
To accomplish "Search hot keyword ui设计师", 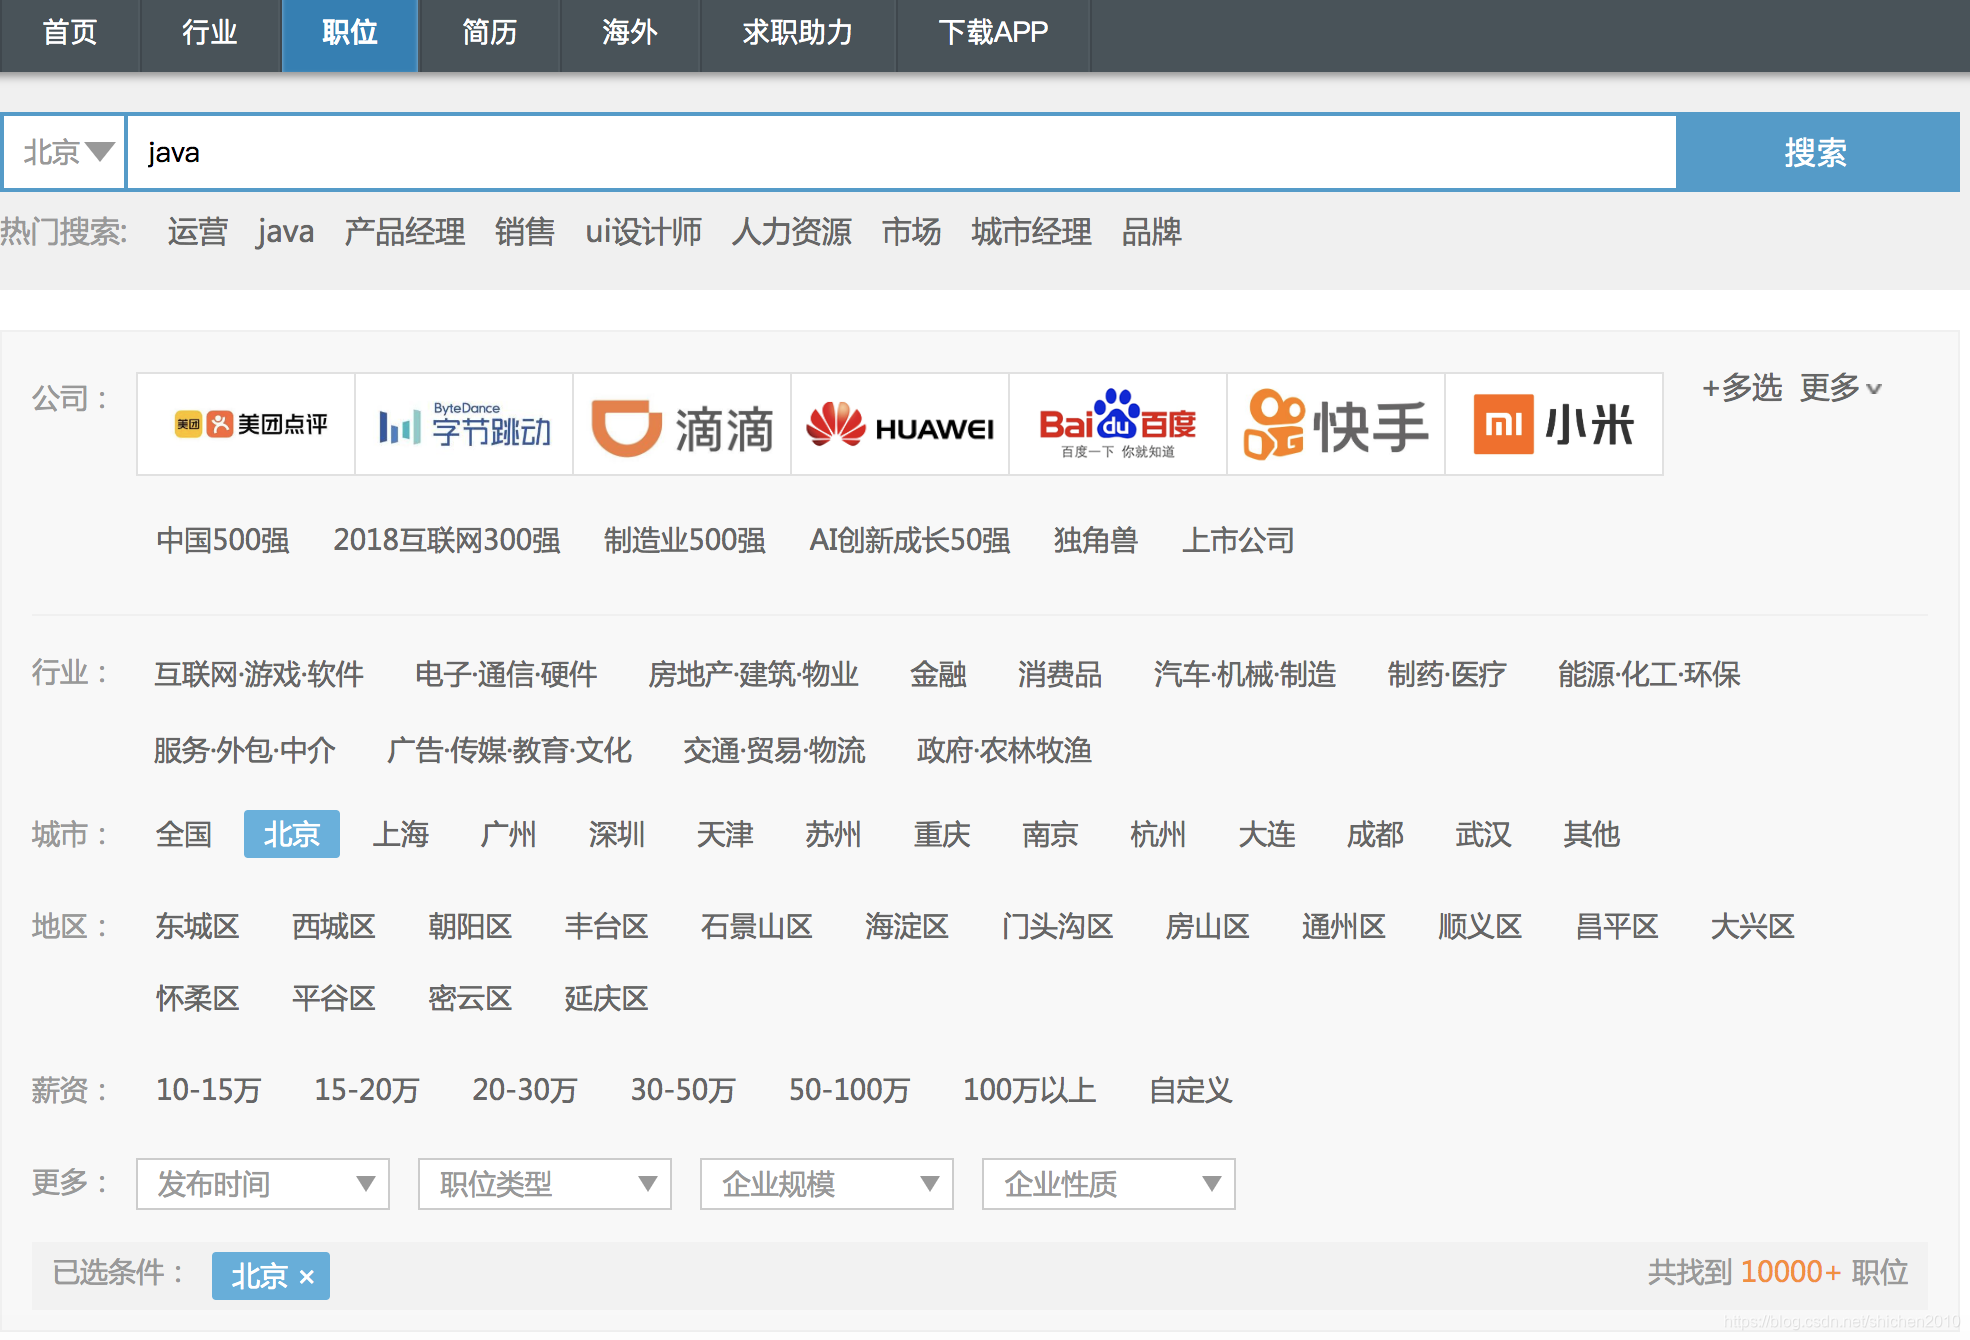I will click(x=643, y=232).
